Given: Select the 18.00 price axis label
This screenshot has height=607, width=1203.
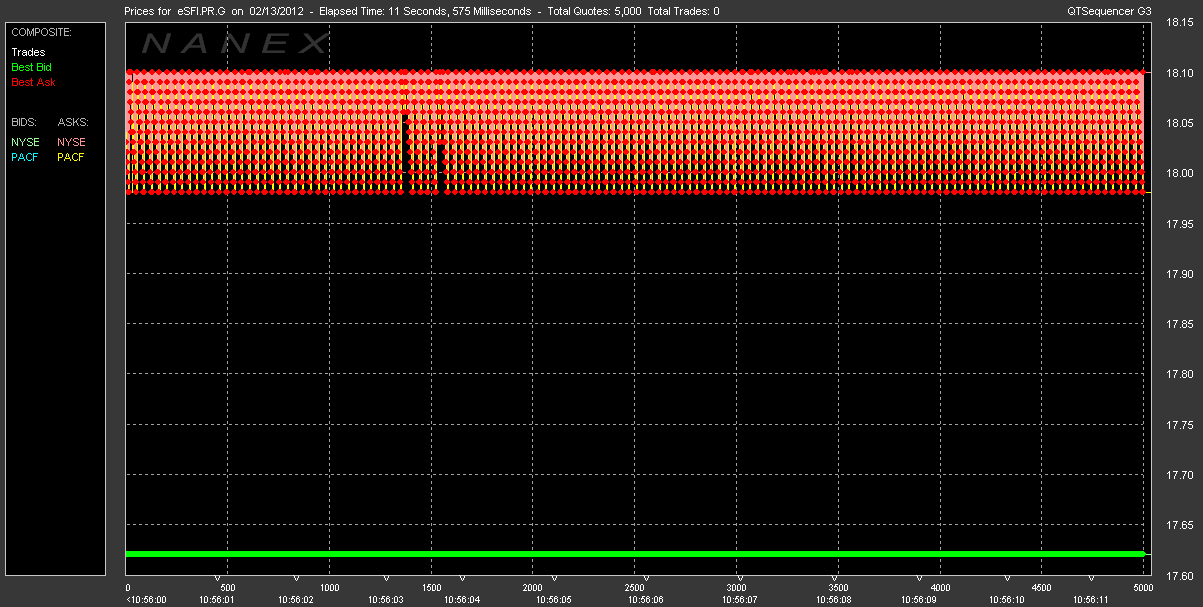Looking at the screenshot, I should (x=1180, y=173).
